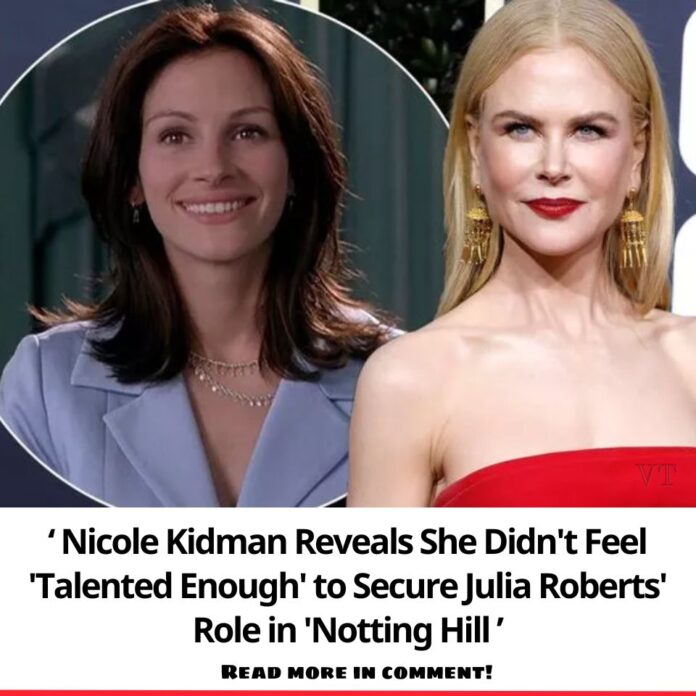Click 'Read more in comment!' text
Viewport: 696px width, 696px height.
coord(356,672)
